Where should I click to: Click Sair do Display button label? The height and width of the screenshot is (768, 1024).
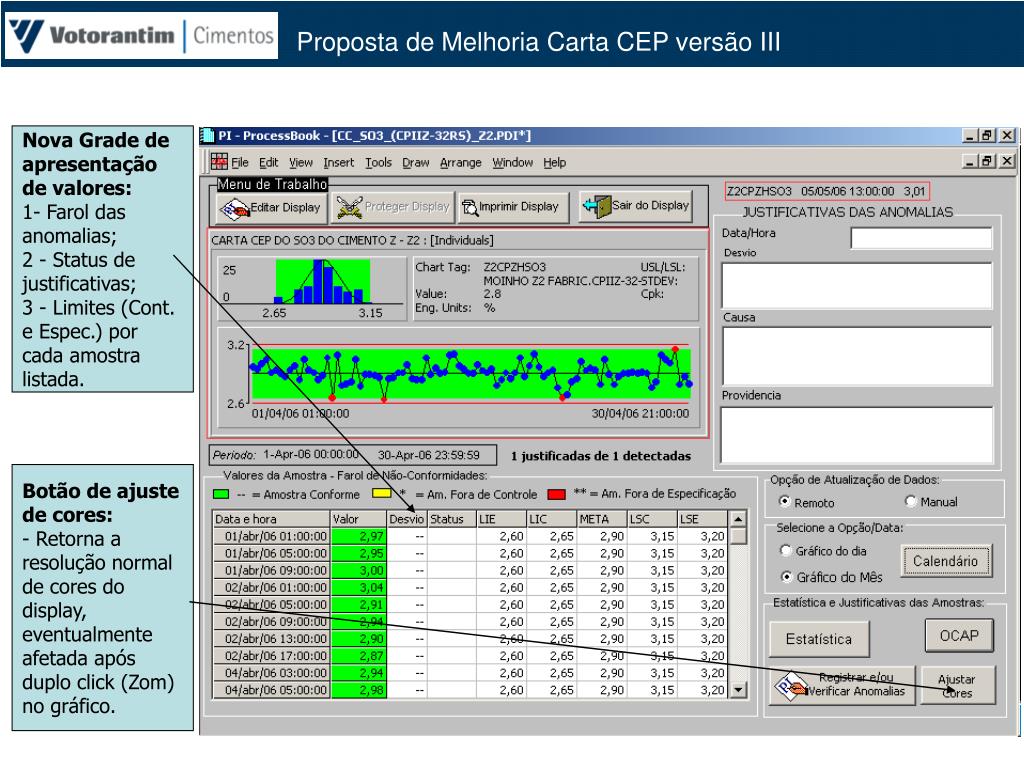pos(650,205)
